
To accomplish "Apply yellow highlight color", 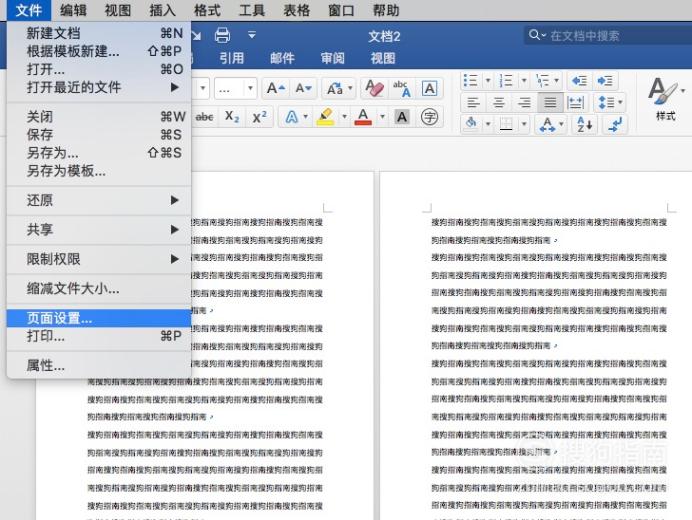I will click(326, 117).
